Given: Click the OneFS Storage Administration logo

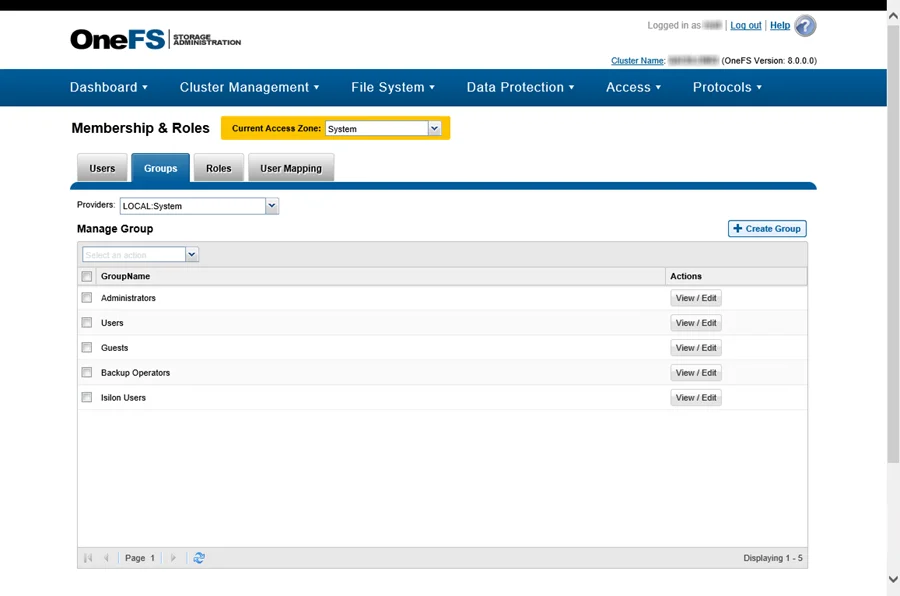Looking at the screenshot, I should pos(156,39).
